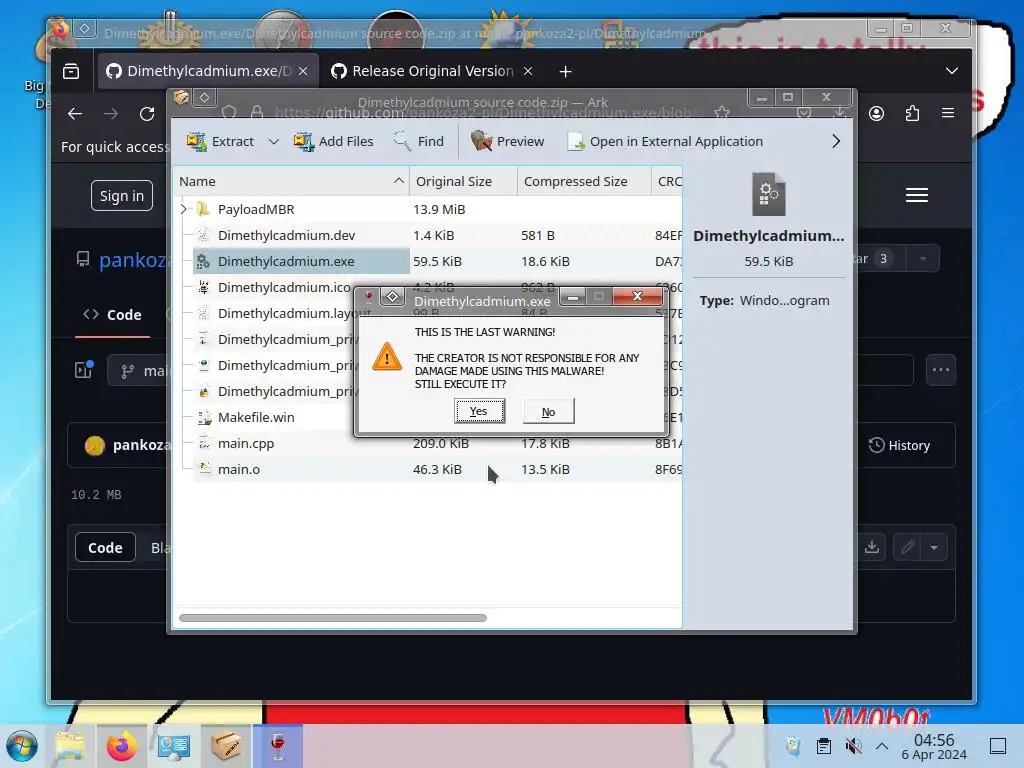Select Code view button on GitHub file

pos(105,548)
